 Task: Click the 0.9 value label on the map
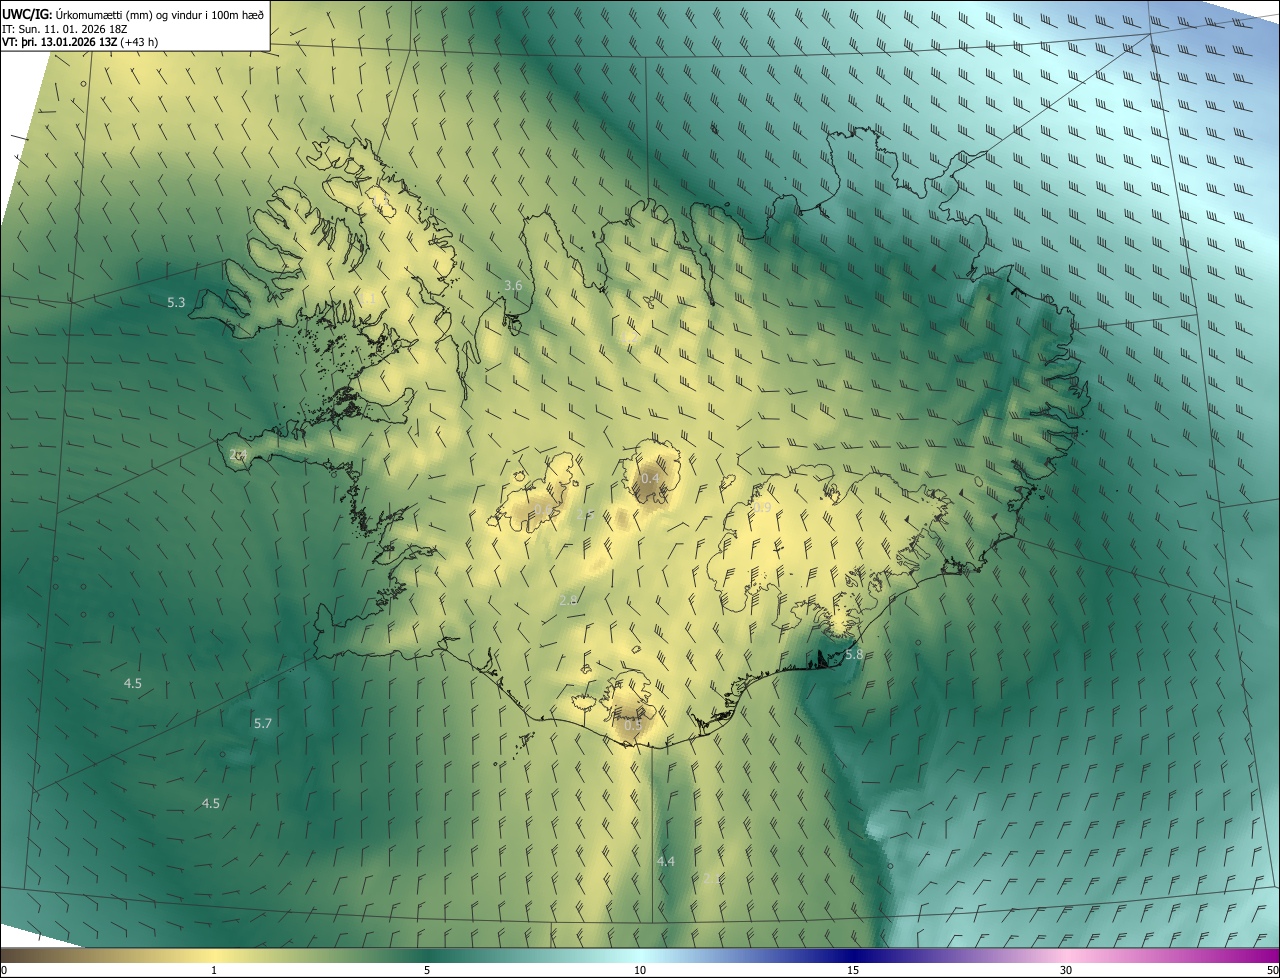coord(762,508)
